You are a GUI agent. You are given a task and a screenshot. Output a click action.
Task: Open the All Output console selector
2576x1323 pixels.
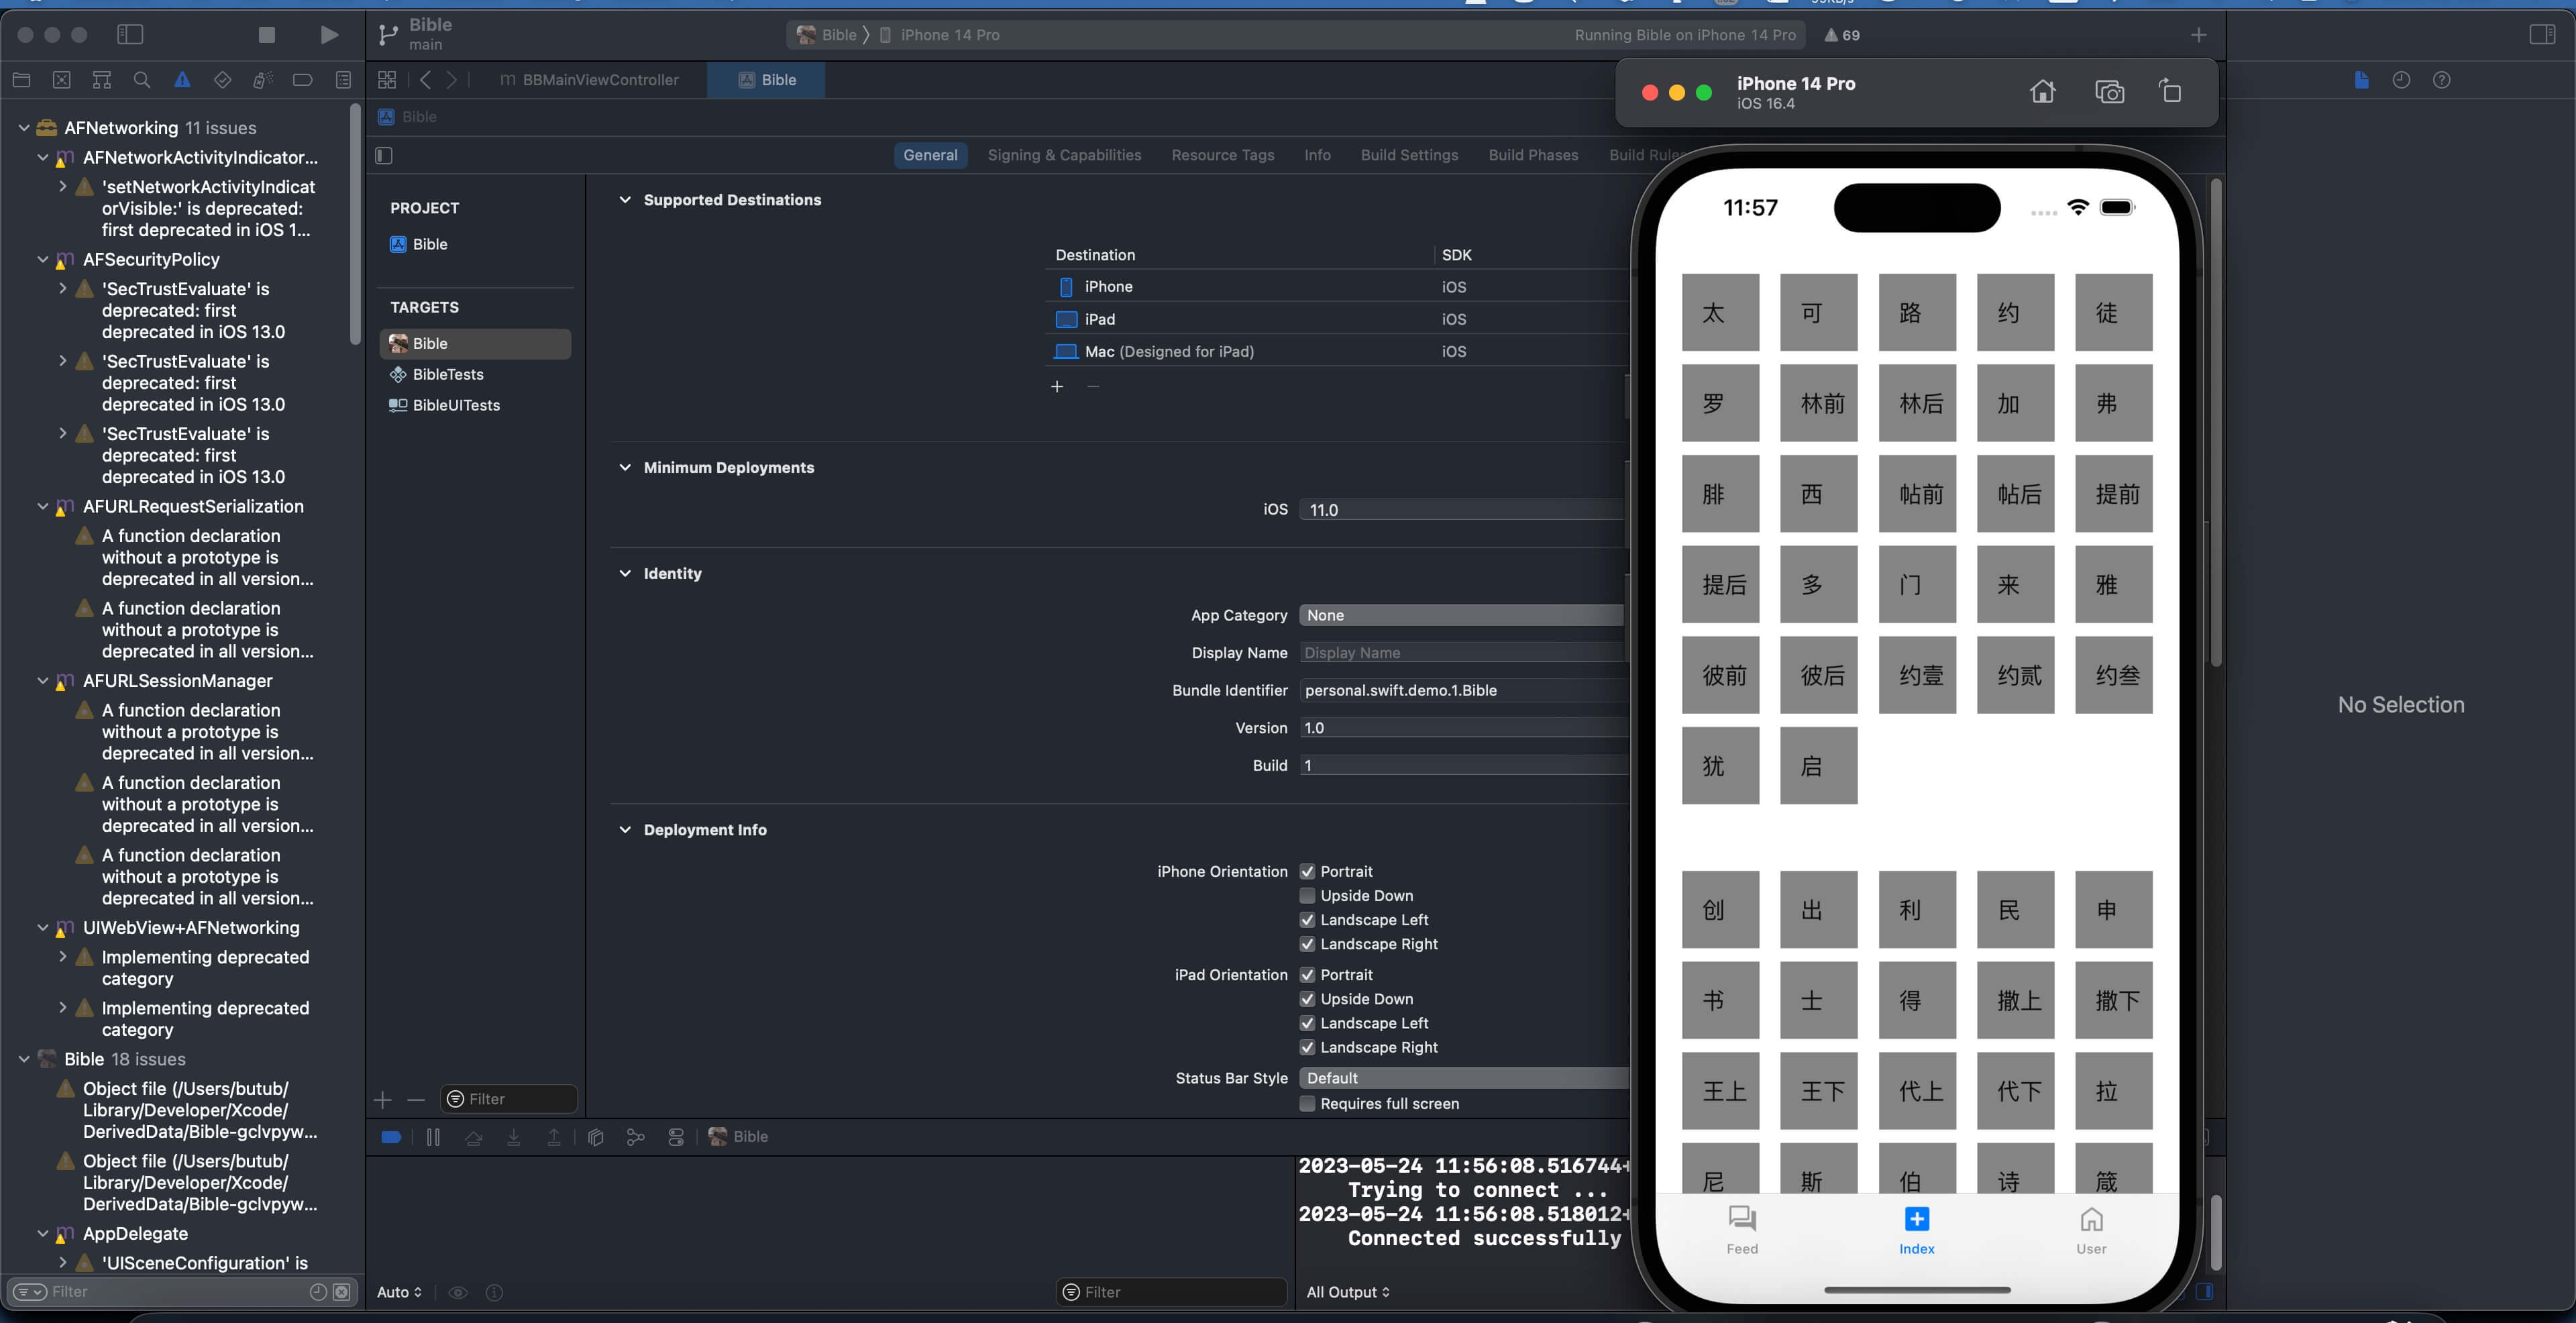[x=1348, y=1293]
